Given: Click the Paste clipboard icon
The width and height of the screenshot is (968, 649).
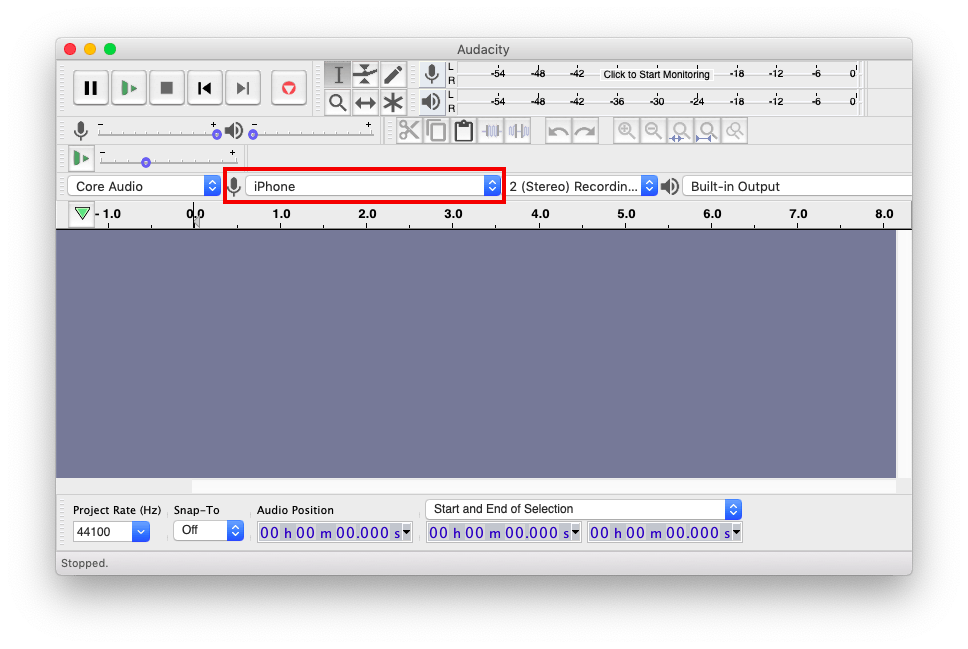Looking at the screenshot, I should point(463,131).
